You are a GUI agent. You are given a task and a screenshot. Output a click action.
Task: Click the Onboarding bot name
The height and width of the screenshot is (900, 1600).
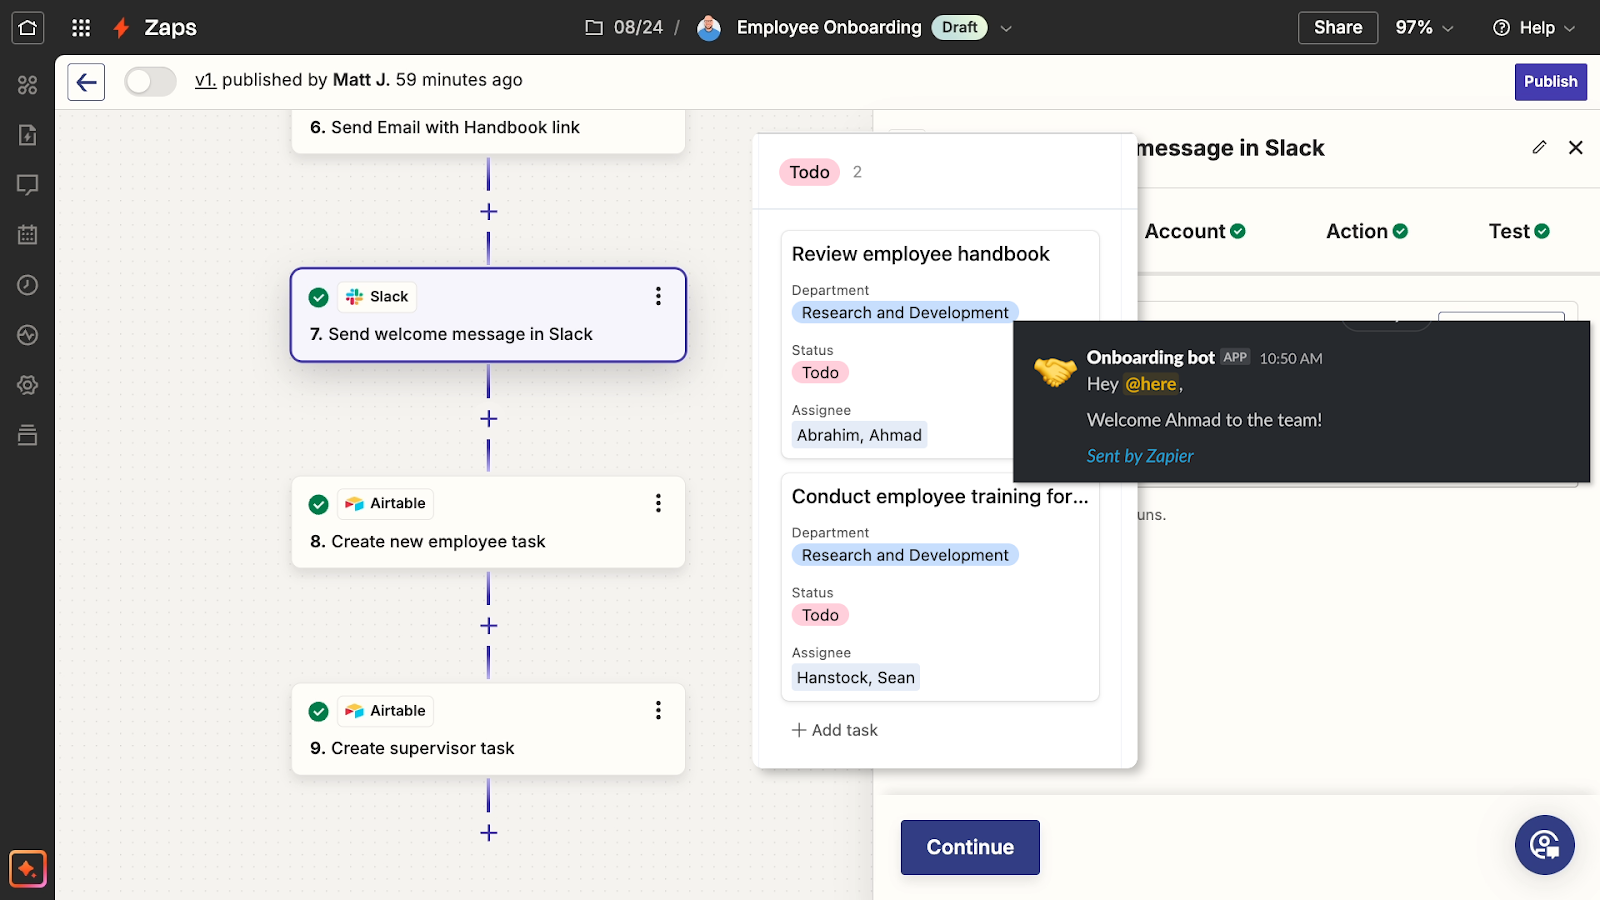pos(1150,357)
